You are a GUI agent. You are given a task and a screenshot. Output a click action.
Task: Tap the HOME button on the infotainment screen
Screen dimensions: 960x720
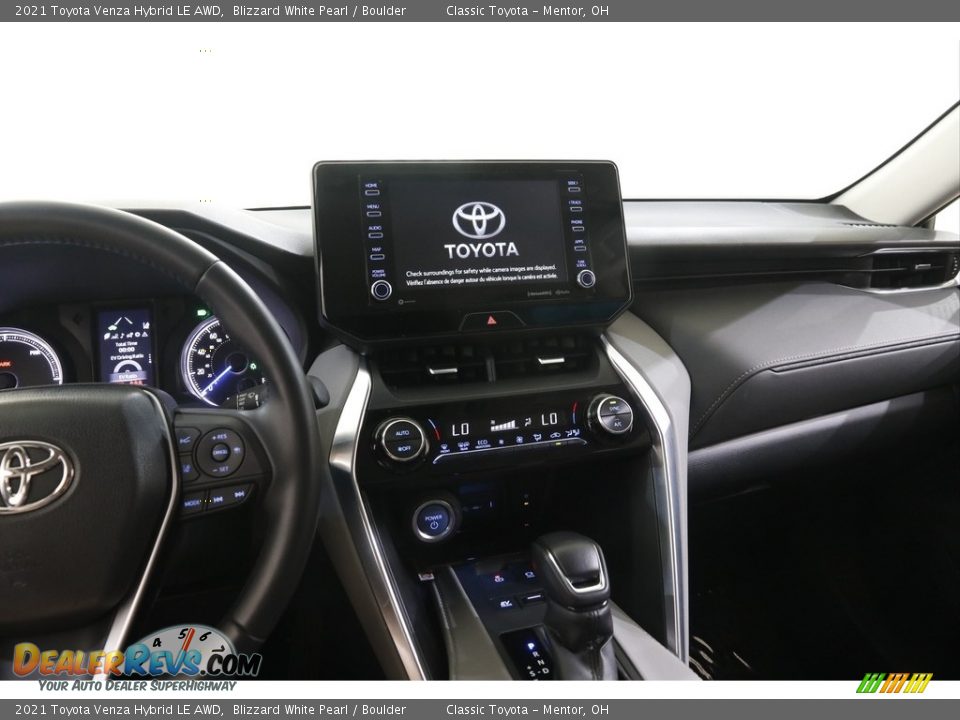pyautogui.click(x=372, y=189)
